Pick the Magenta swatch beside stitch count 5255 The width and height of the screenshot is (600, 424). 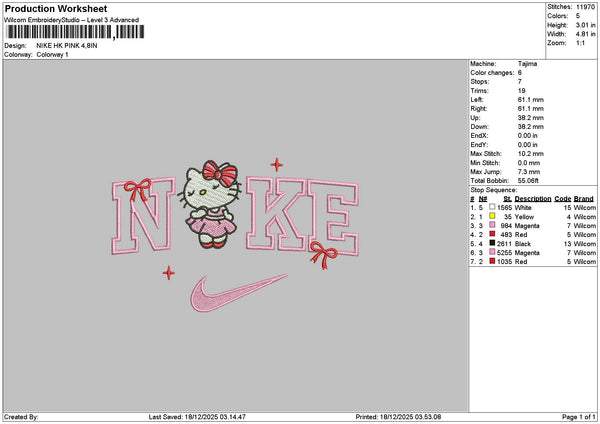(492, 252)
